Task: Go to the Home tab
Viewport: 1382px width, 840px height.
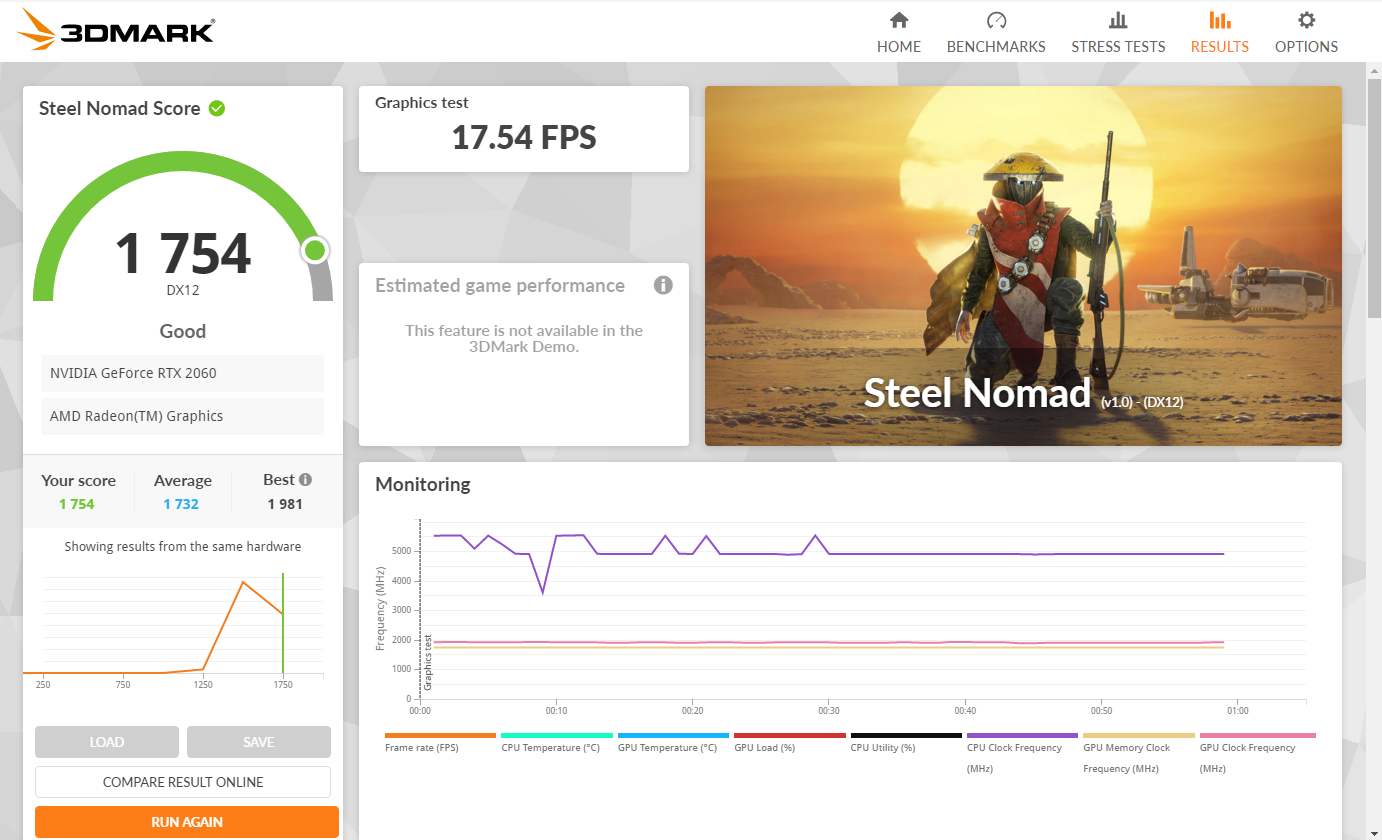Action: pyautogui.click(x=899, y=33)
